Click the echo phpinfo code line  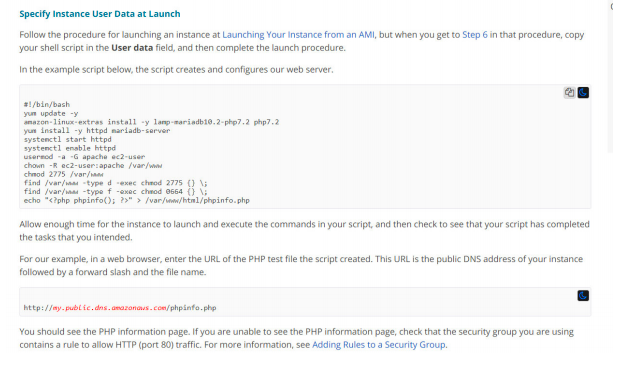click(136, 201)
